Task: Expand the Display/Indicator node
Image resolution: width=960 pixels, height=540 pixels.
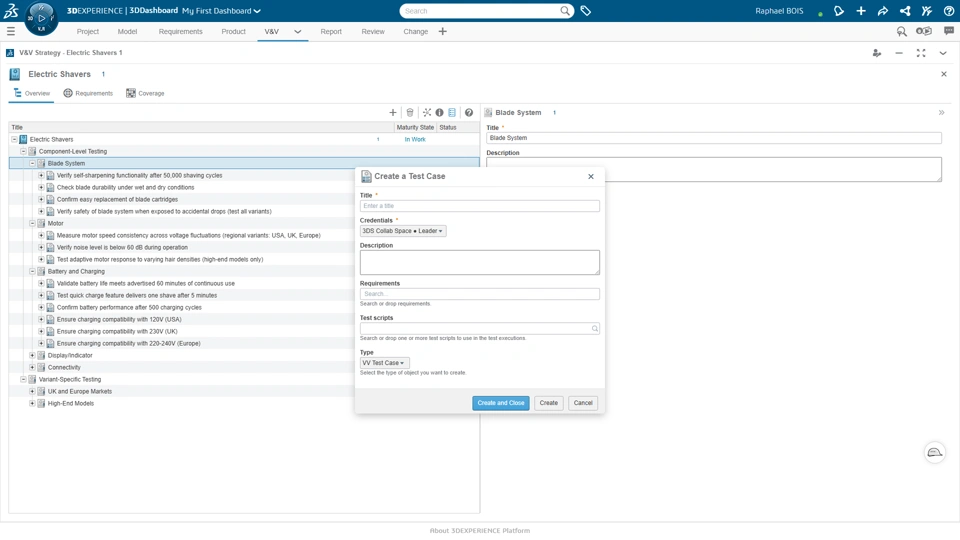Action: tap(32, 356)
